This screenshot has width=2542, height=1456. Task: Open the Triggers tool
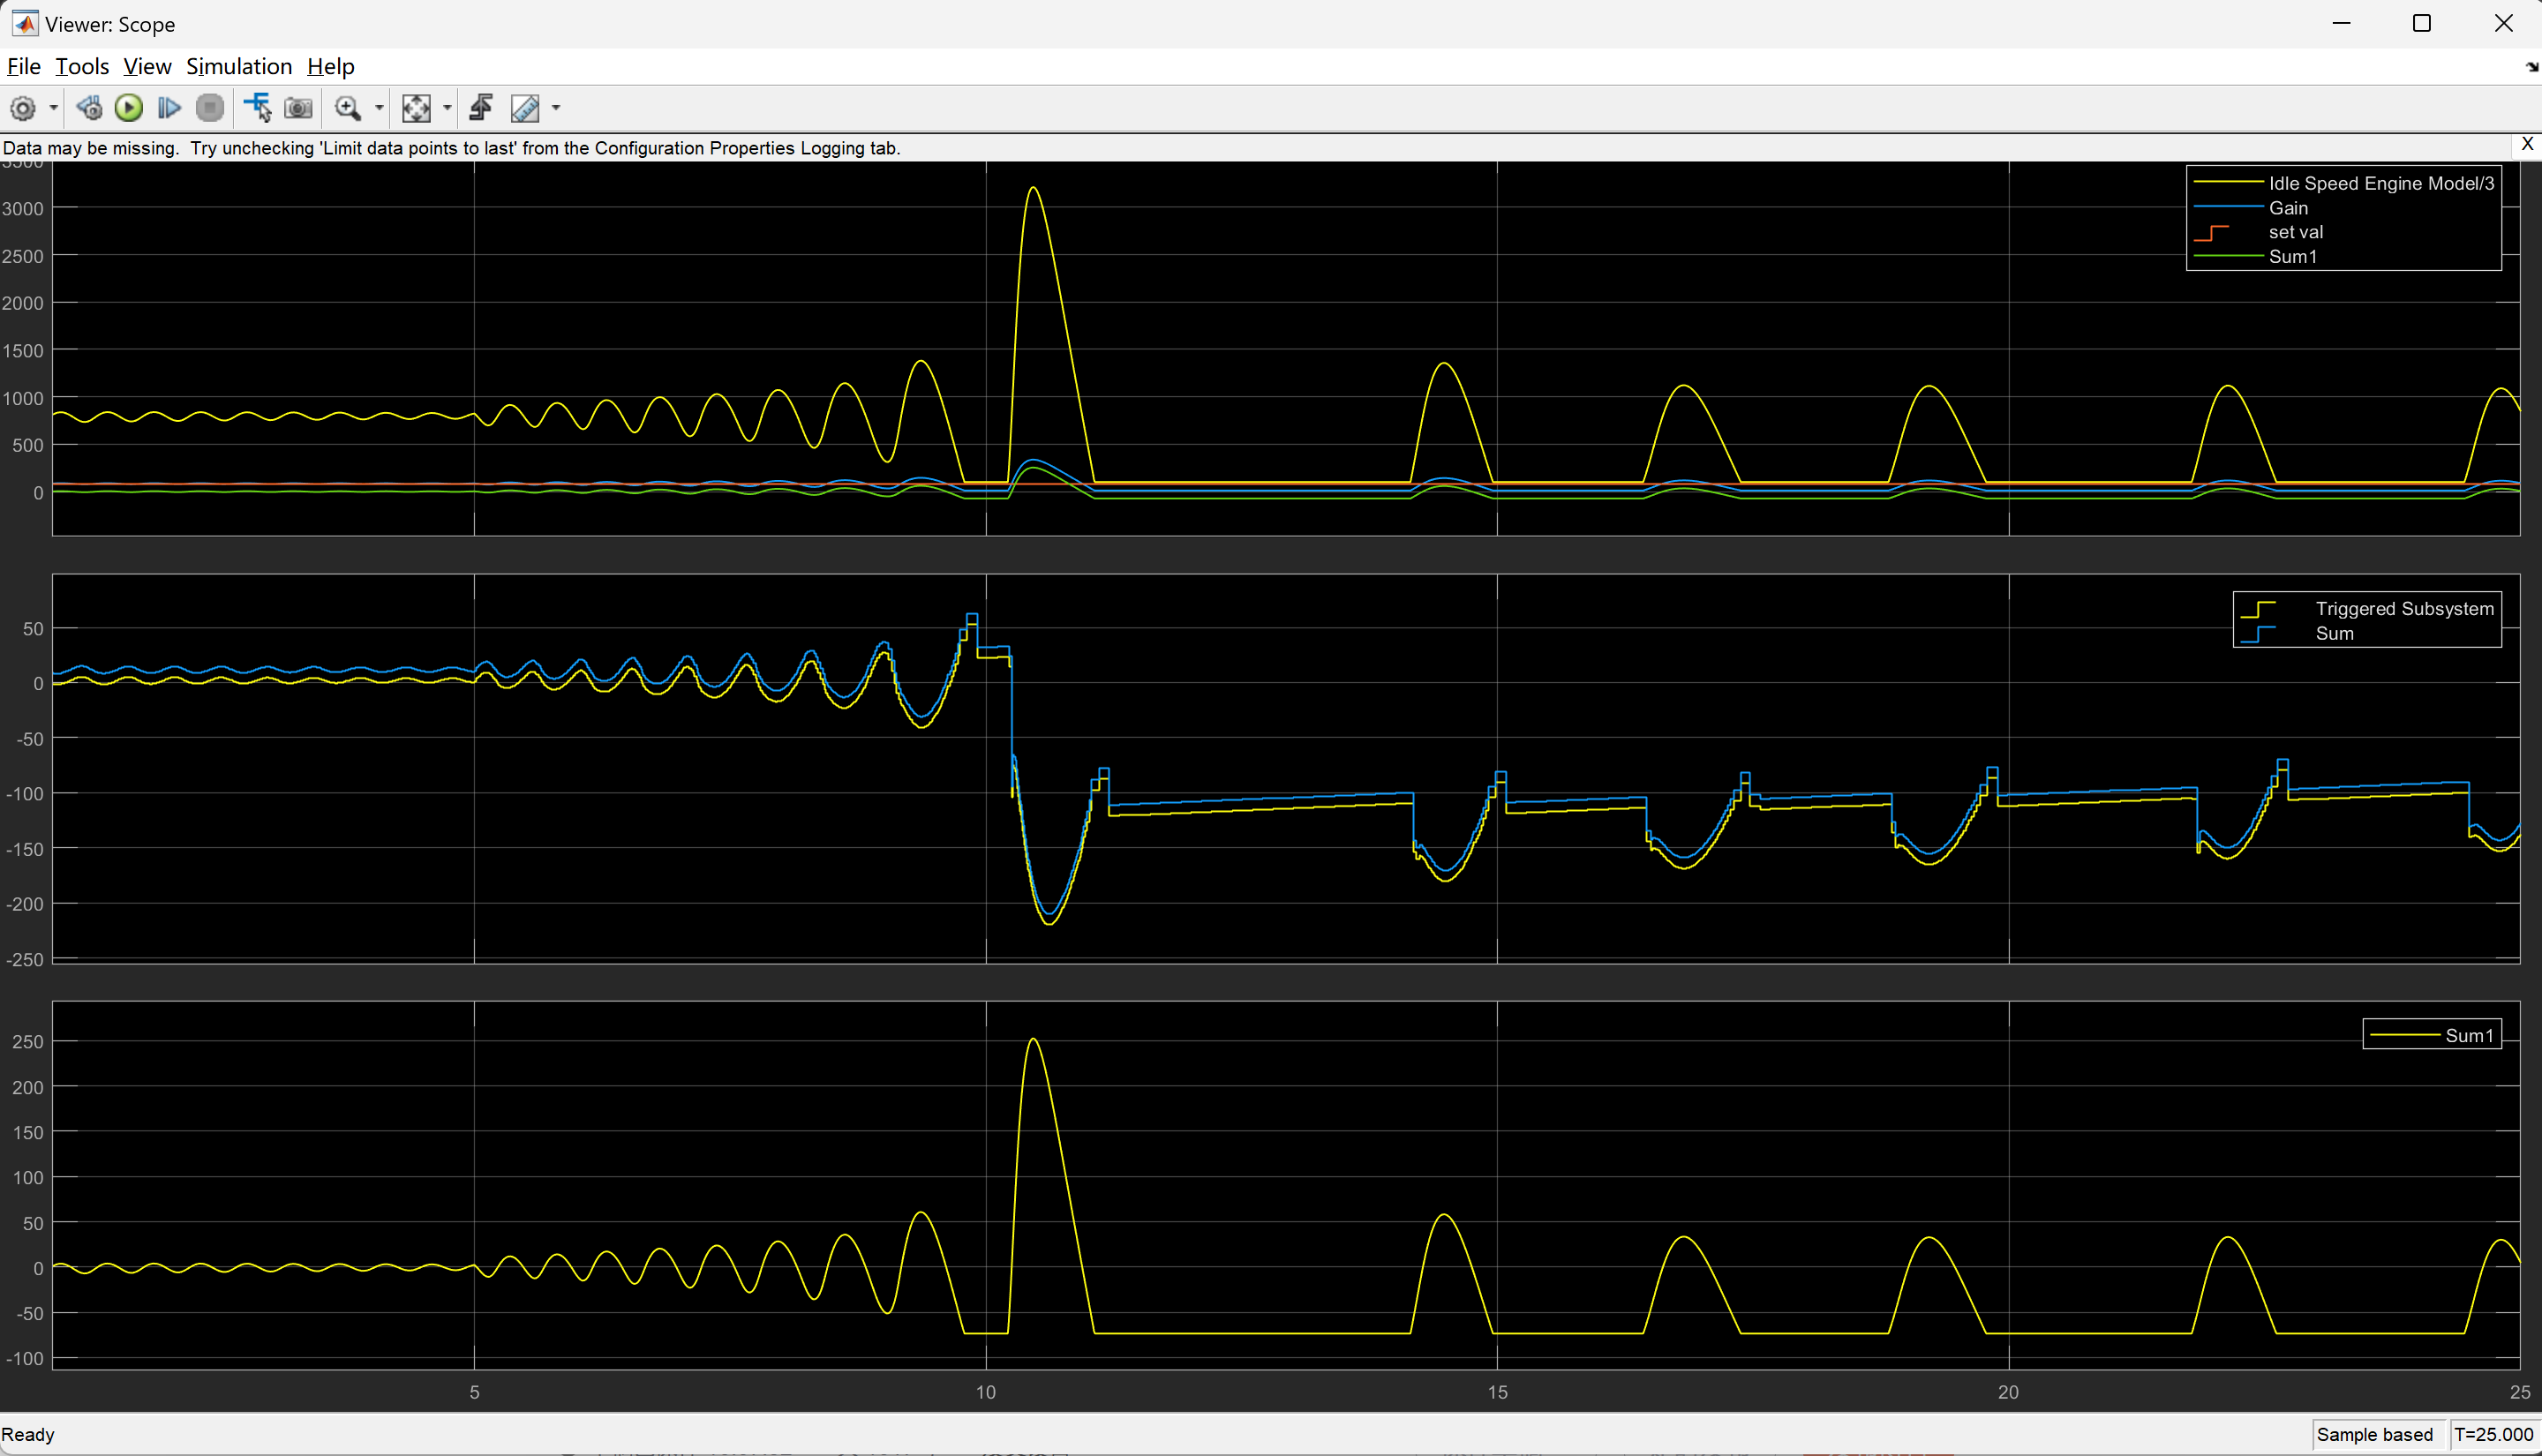coord(481,108)
